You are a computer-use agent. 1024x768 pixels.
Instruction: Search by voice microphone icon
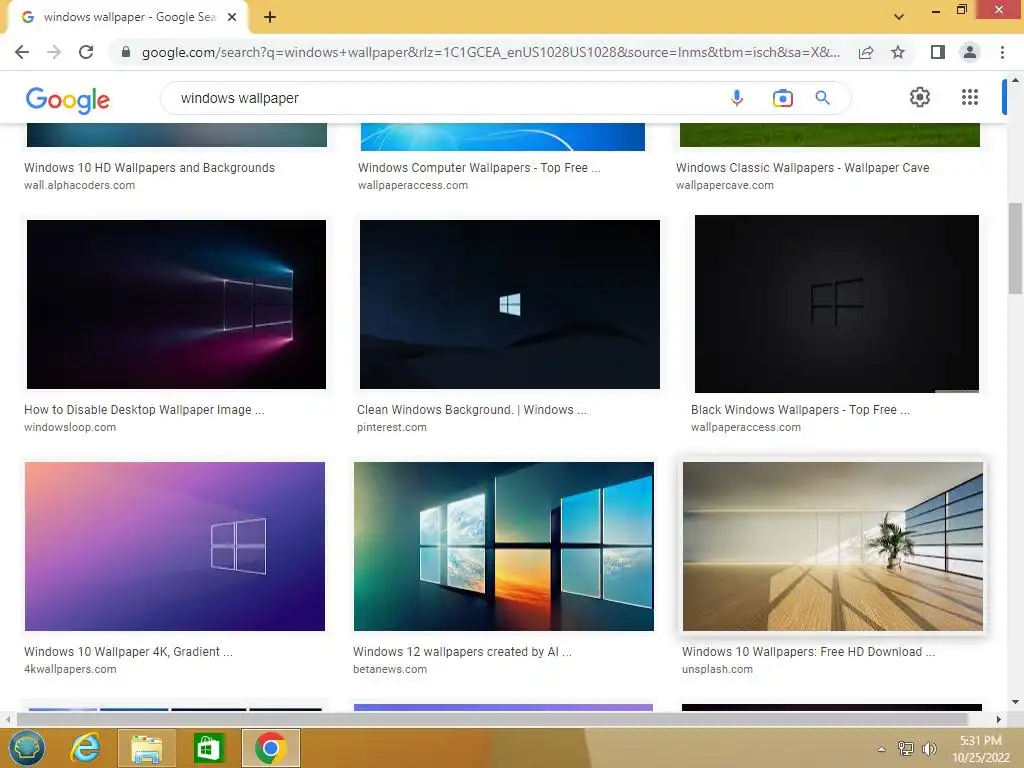(x=737, y=98)
